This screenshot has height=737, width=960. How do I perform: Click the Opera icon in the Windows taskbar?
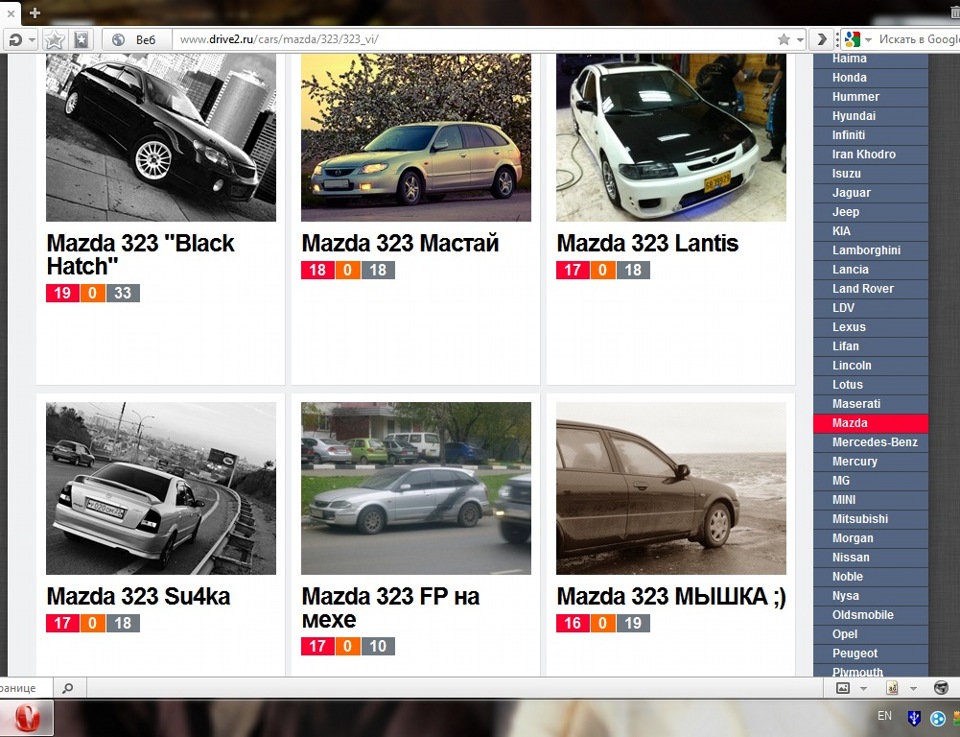coord(27,718)
